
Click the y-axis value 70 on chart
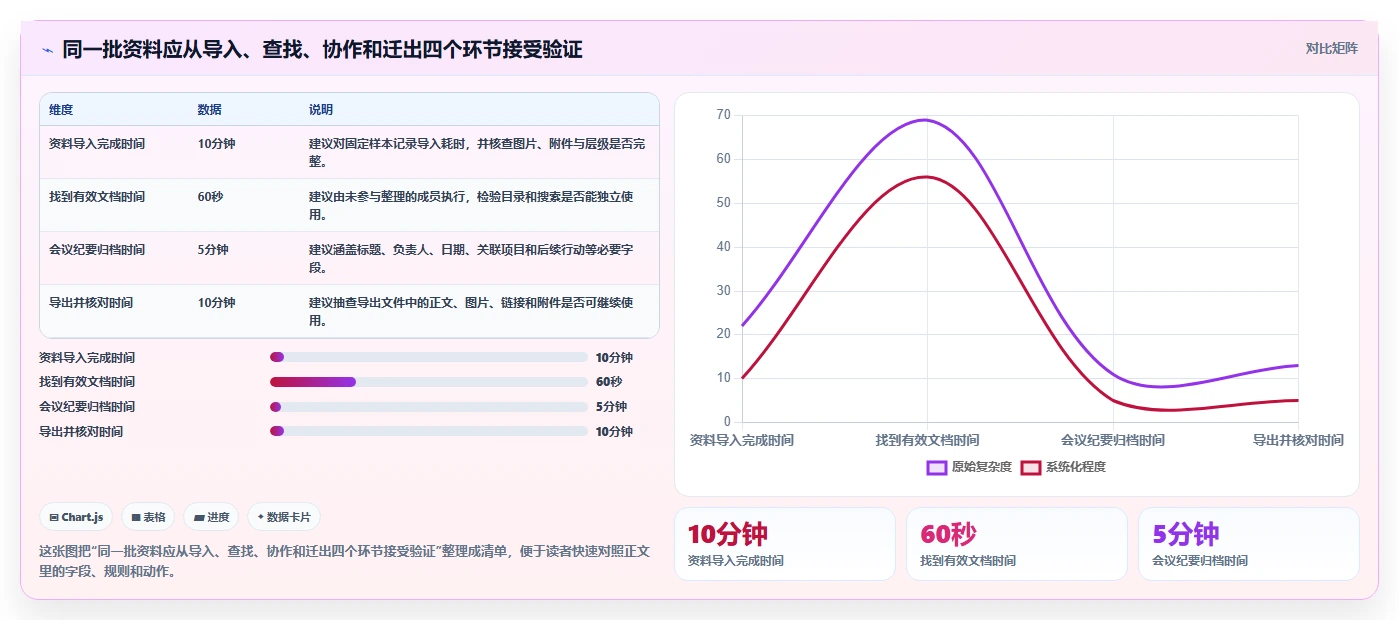724,115
